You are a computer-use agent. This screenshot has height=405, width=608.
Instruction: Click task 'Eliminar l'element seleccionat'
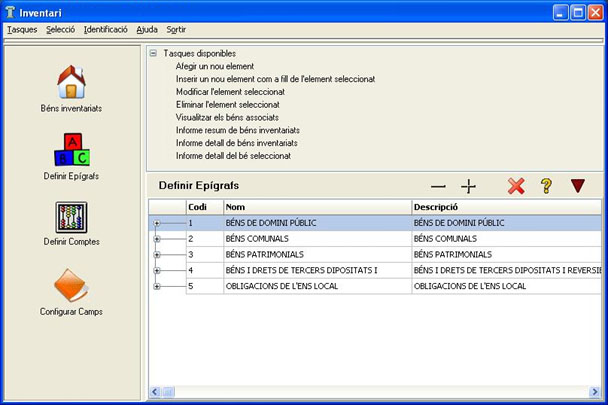(x=227, y=105)
